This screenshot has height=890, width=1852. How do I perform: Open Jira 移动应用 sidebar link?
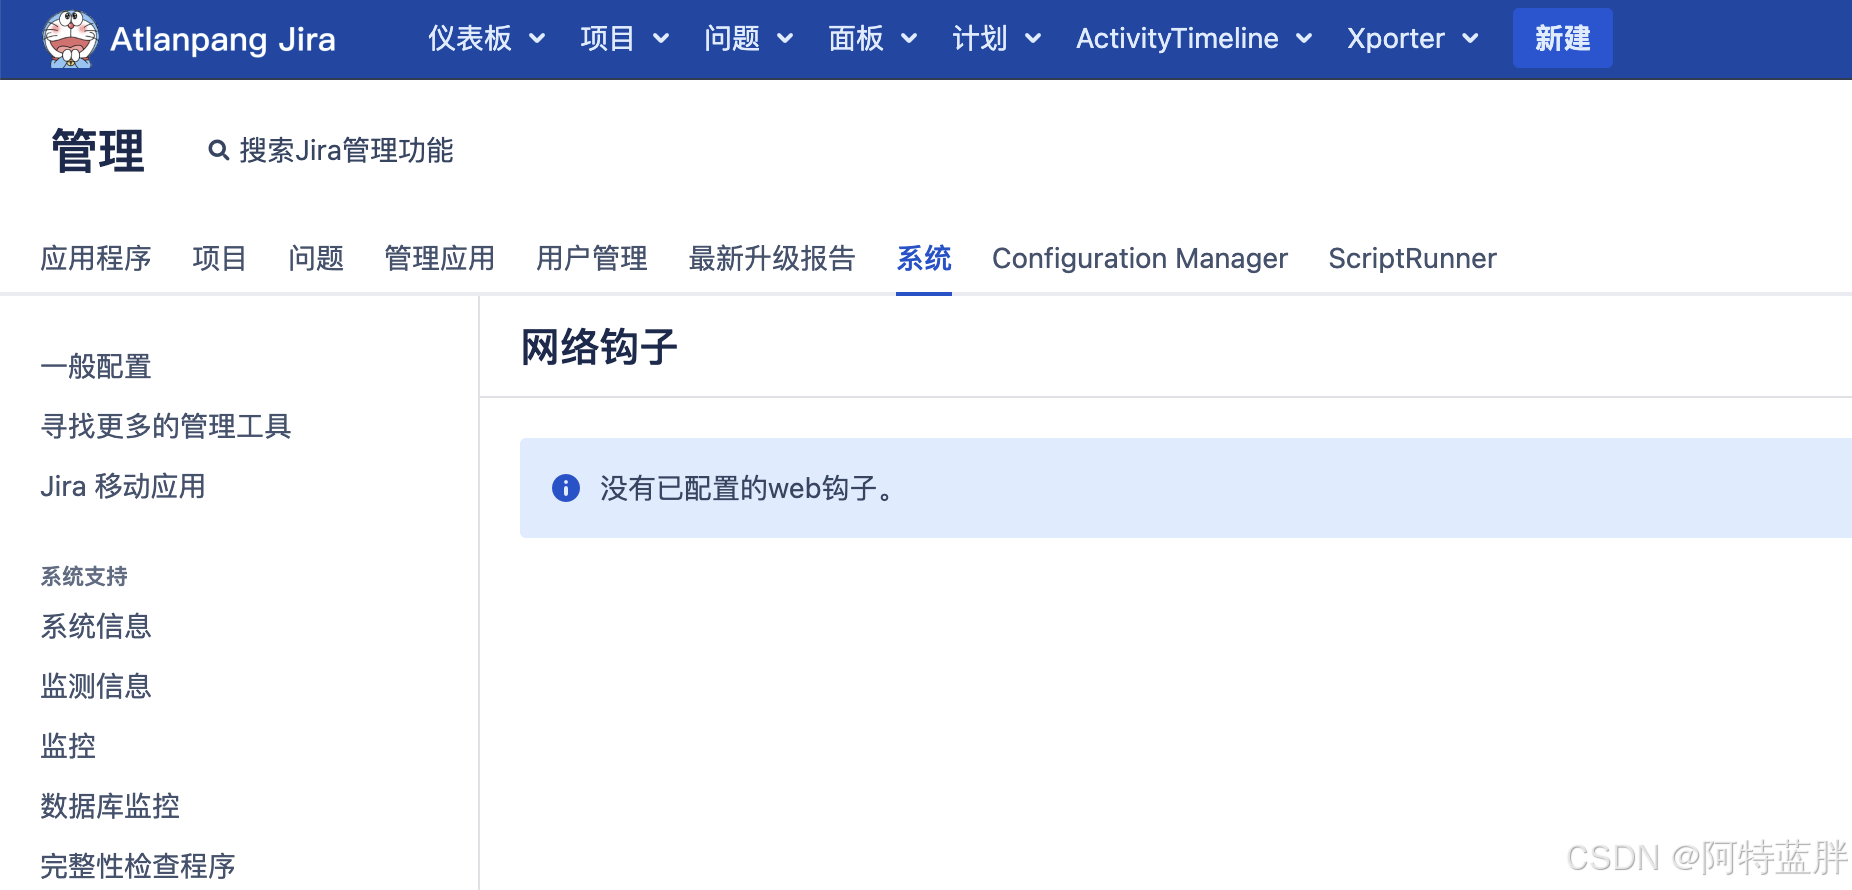click(123, 487)
